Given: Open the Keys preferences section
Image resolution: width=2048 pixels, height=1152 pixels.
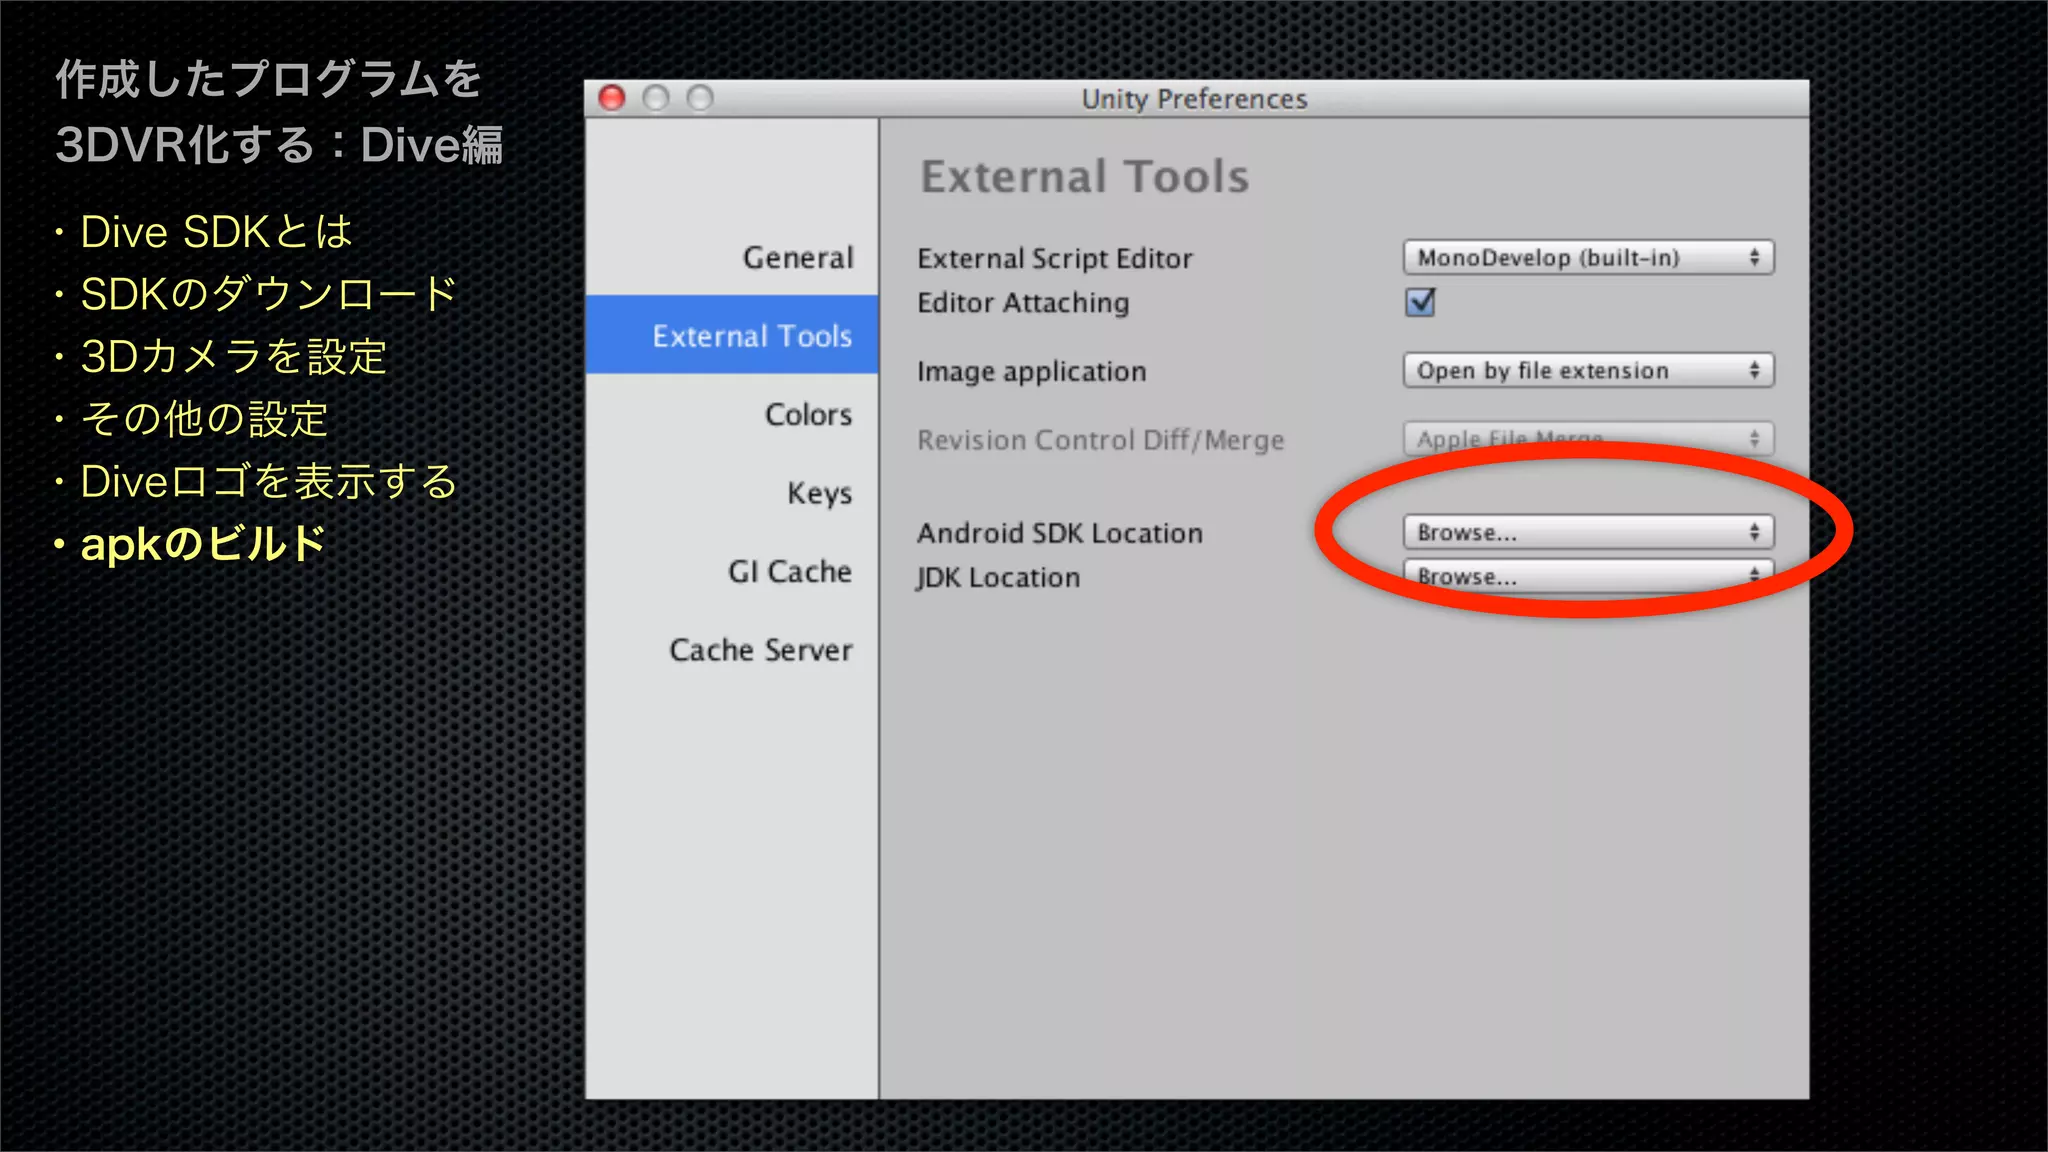Looking at the screenshot, I should pyautogui.click(x=819, y=493).
